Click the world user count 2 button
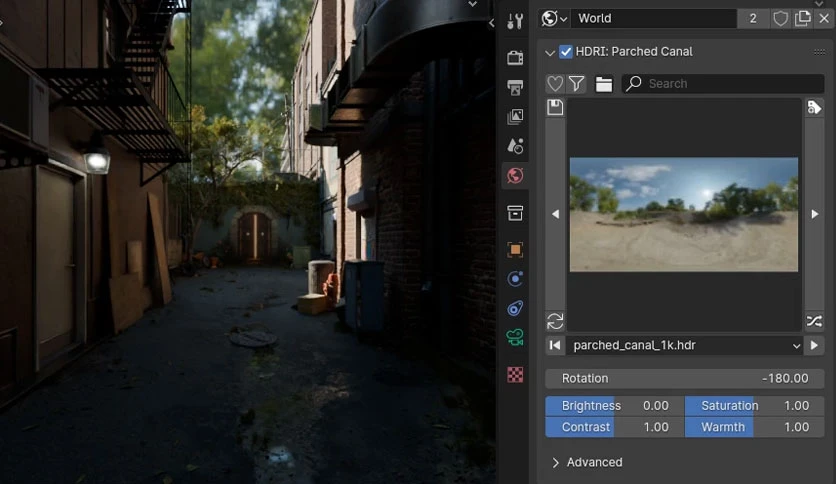Image resolution: width=836 pixels, height=484 pixels. coord(753,19)
